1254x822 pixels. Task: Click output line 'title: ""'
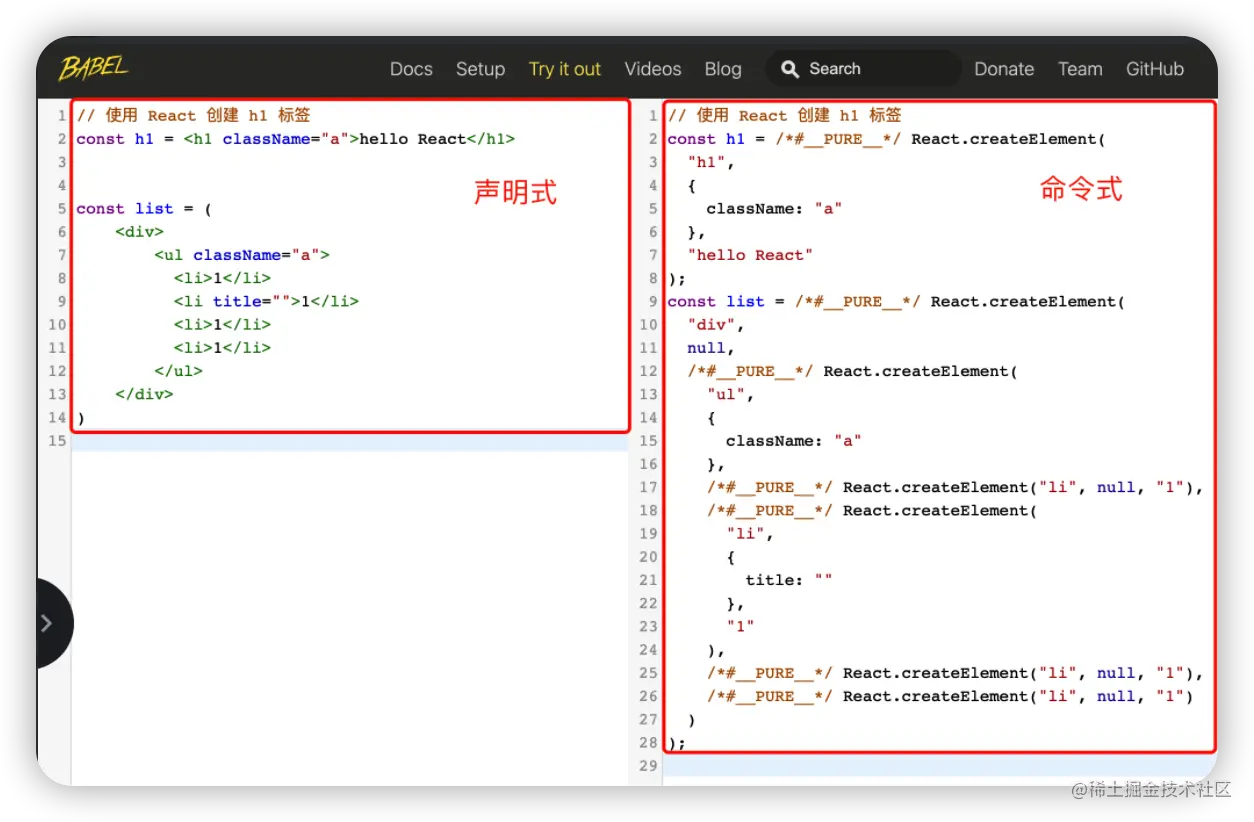(789, 580)
